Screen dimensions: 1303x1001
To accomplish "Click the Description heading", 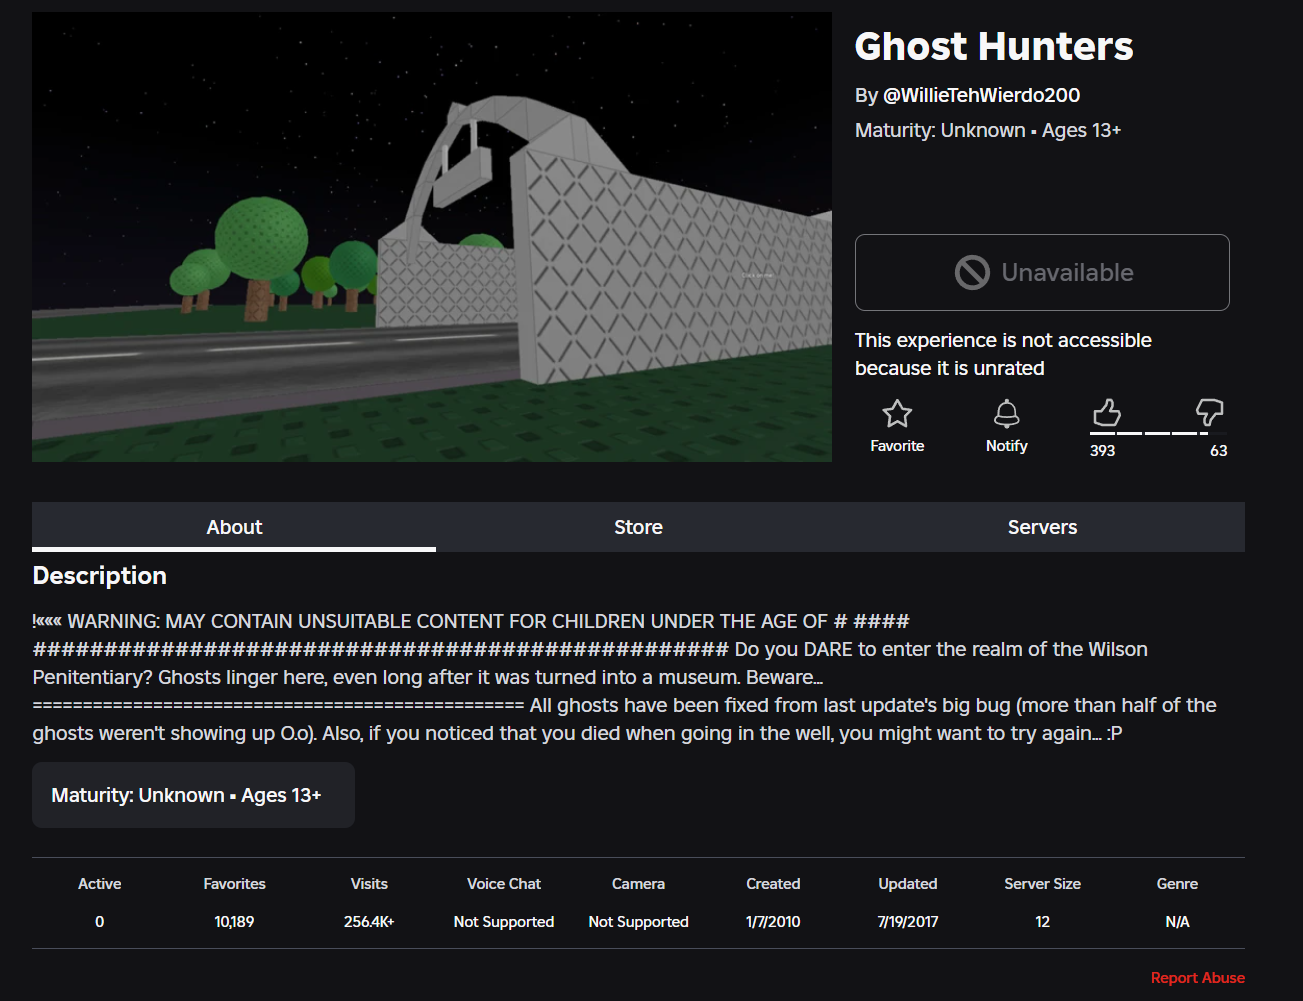I will pos(100,576).
